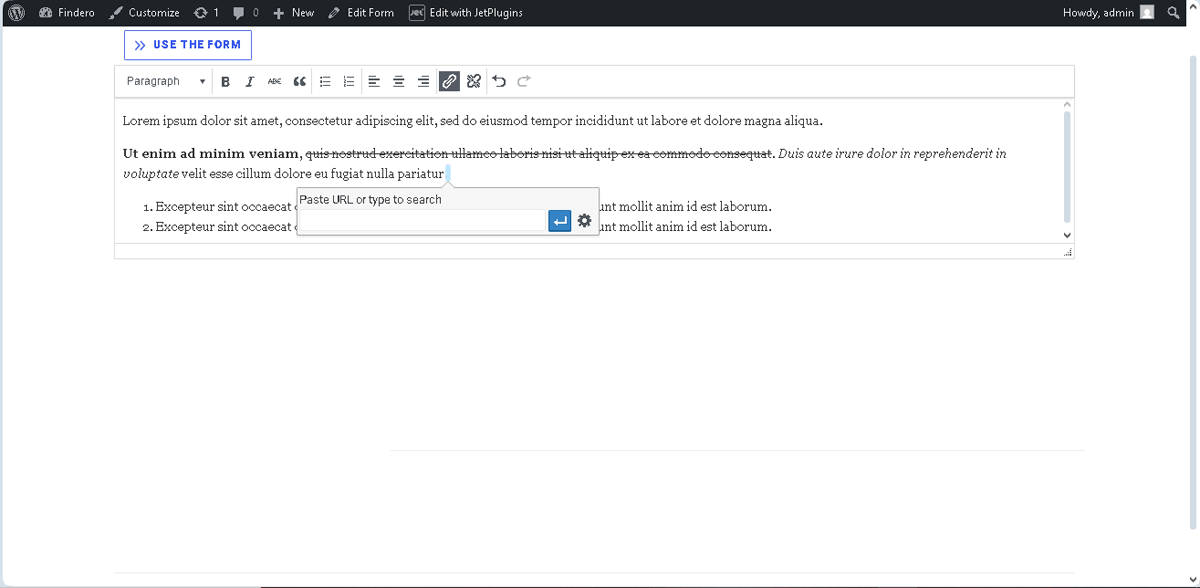Click the USE THE FORM button
The width and height of the screenshot is (1200, 588).
[187, 44]
